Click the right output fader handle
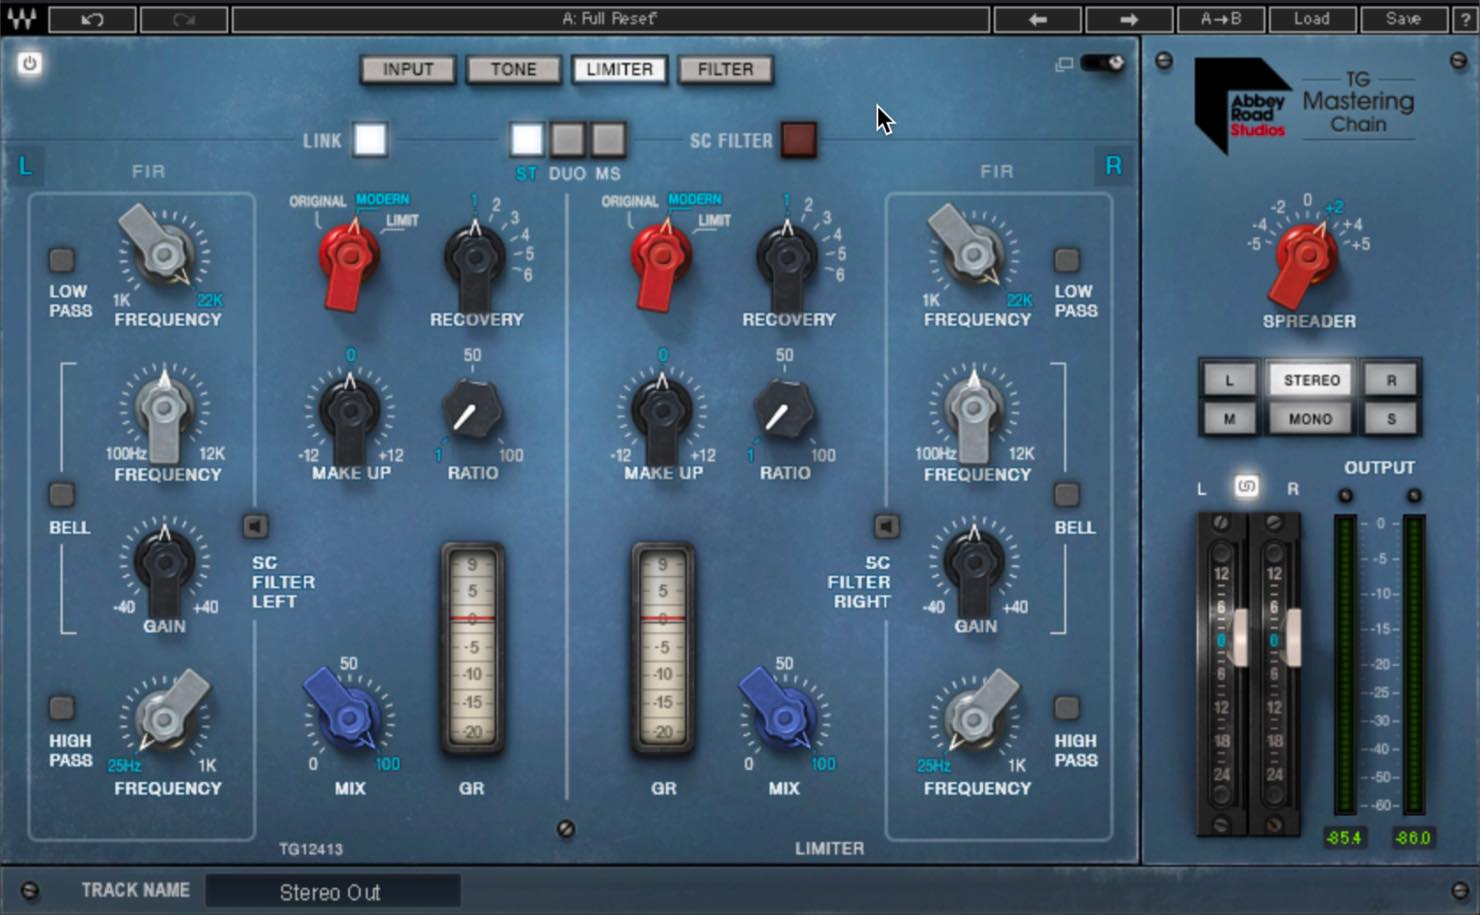 point(1292,638)
